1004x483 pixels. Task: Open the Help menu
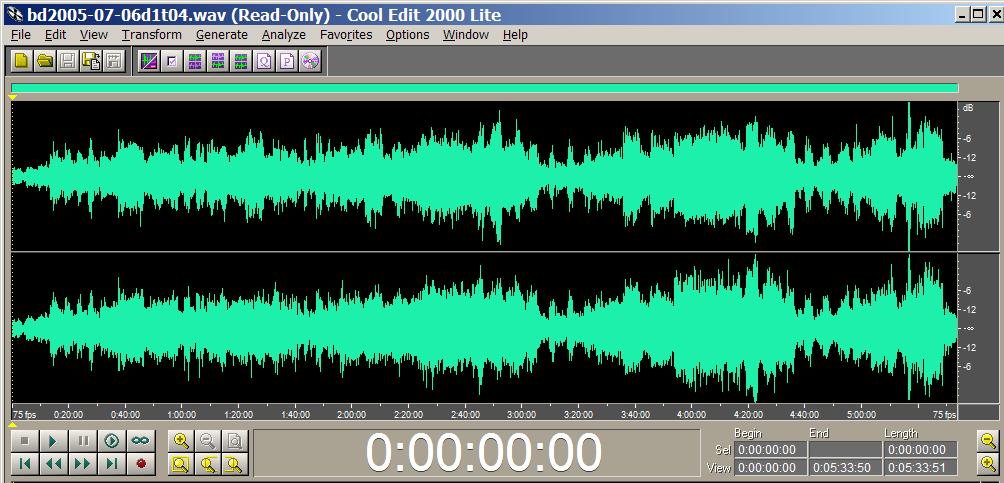point(515,35)
